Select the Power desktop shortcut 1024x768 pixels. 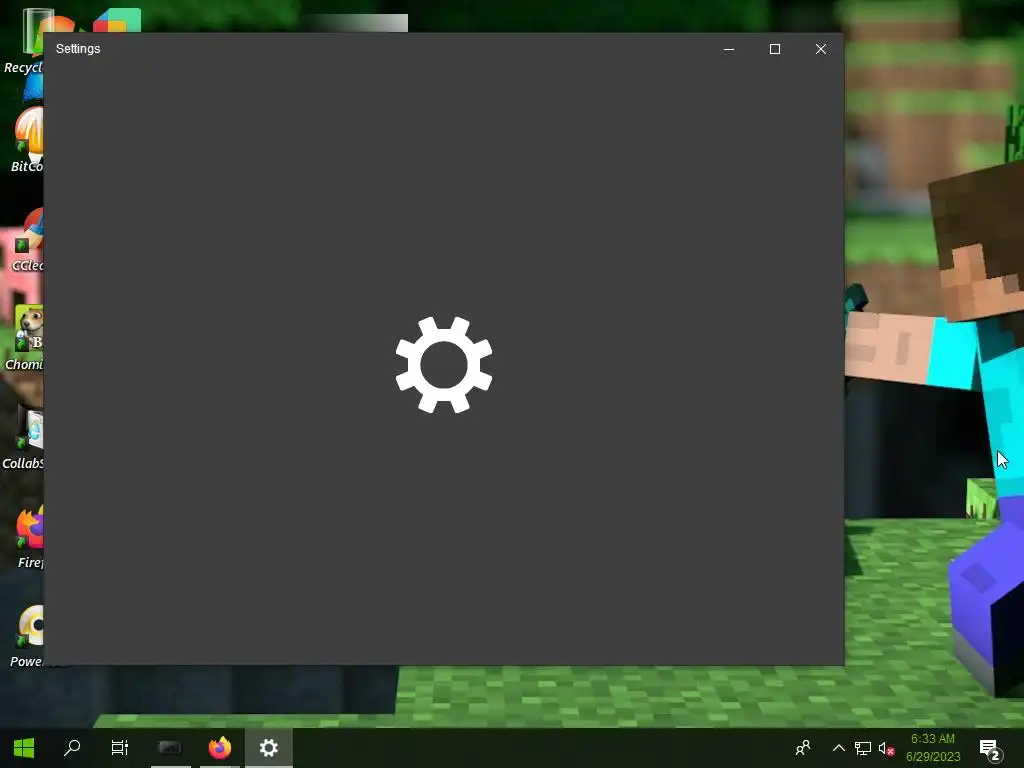(27, 635)
